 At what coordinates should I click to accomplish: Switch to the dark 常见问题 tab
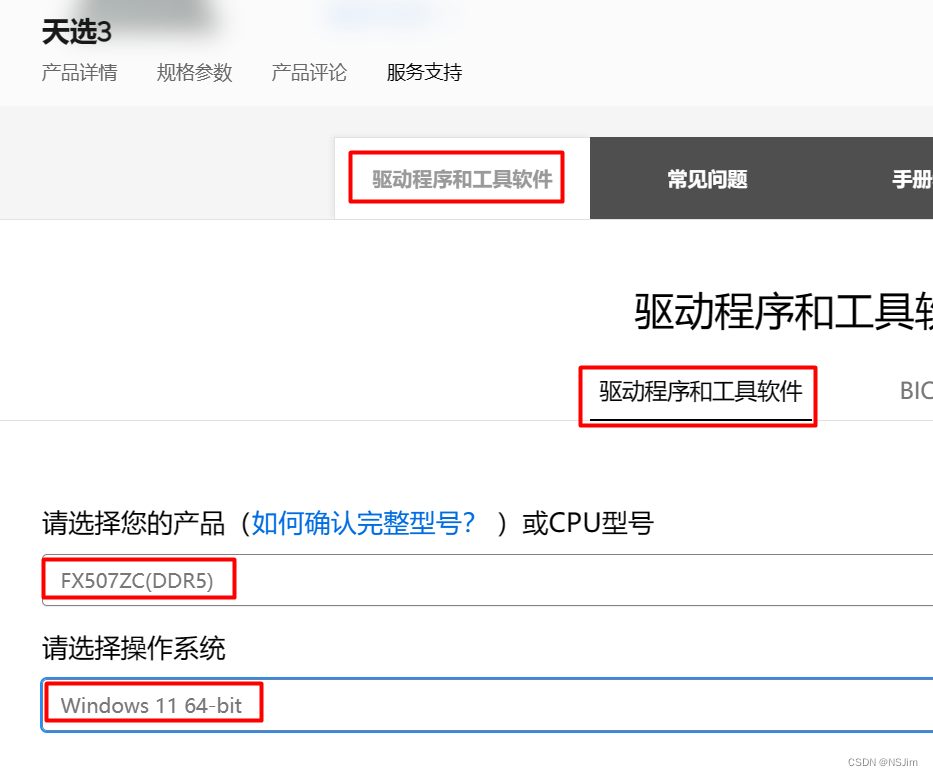click(707, 179)
